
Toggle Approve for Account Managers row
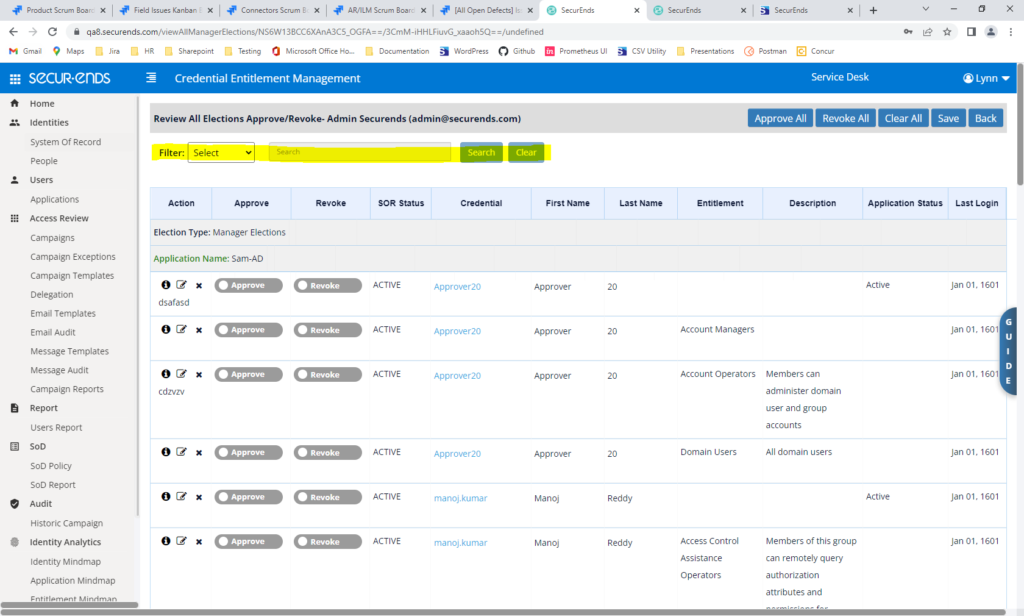coord(248,330)
